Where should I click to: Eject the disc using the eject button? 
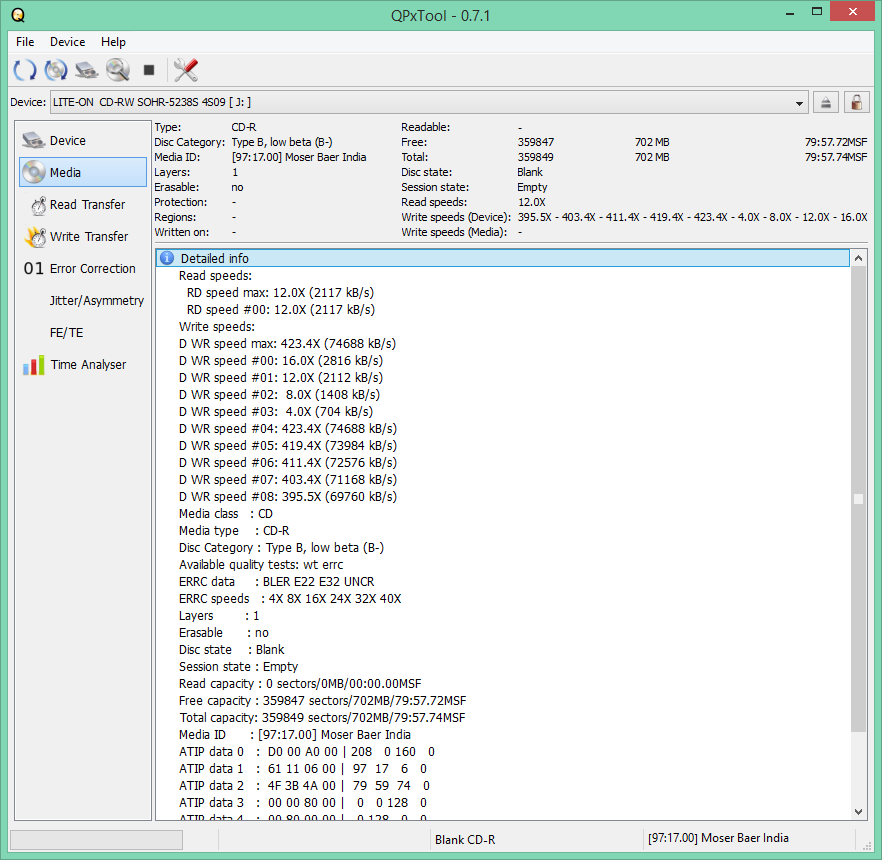coord(826,102)
